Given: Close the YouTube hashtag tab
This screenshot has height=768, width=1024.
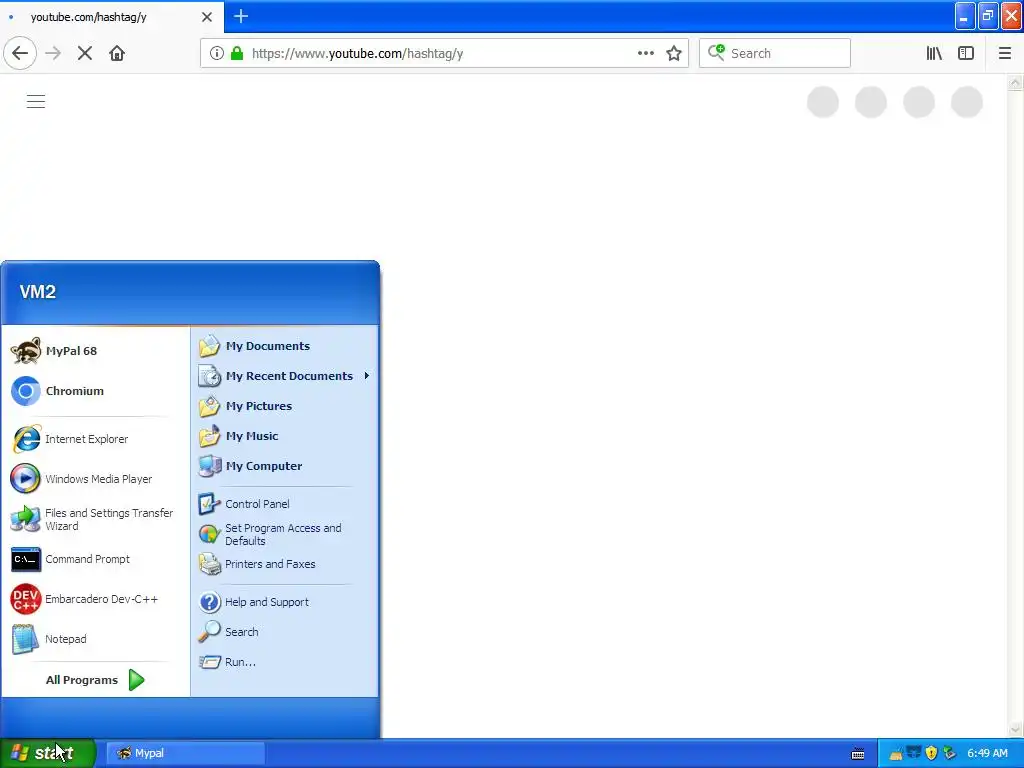Looking at the screenshot, I should 207,17.
